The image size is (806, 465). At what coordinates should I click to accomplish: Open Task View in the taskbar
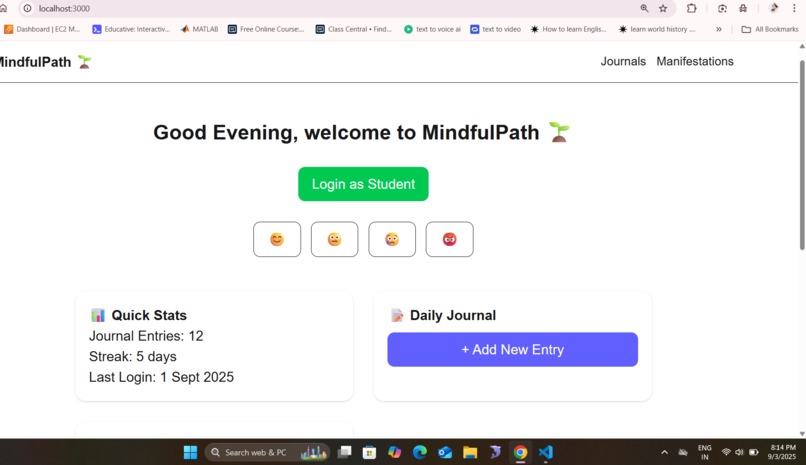(x=344, y=452)
